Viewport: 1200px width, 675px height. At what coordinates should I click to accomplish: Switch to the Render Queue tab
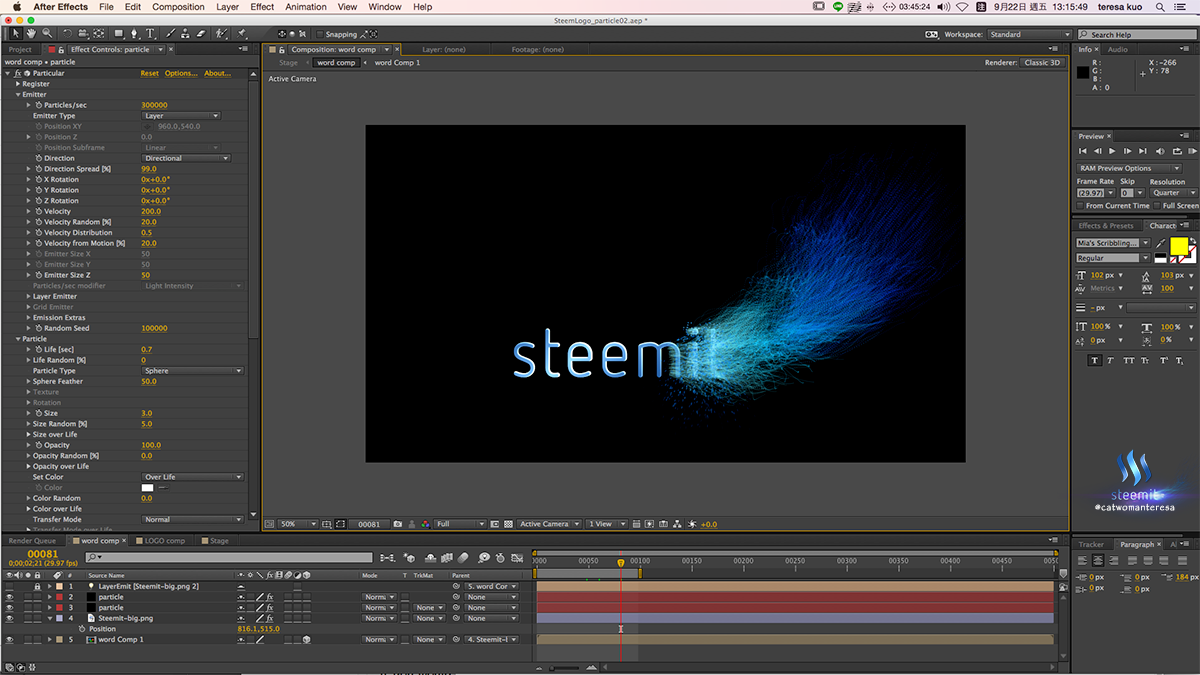(32, 541)
